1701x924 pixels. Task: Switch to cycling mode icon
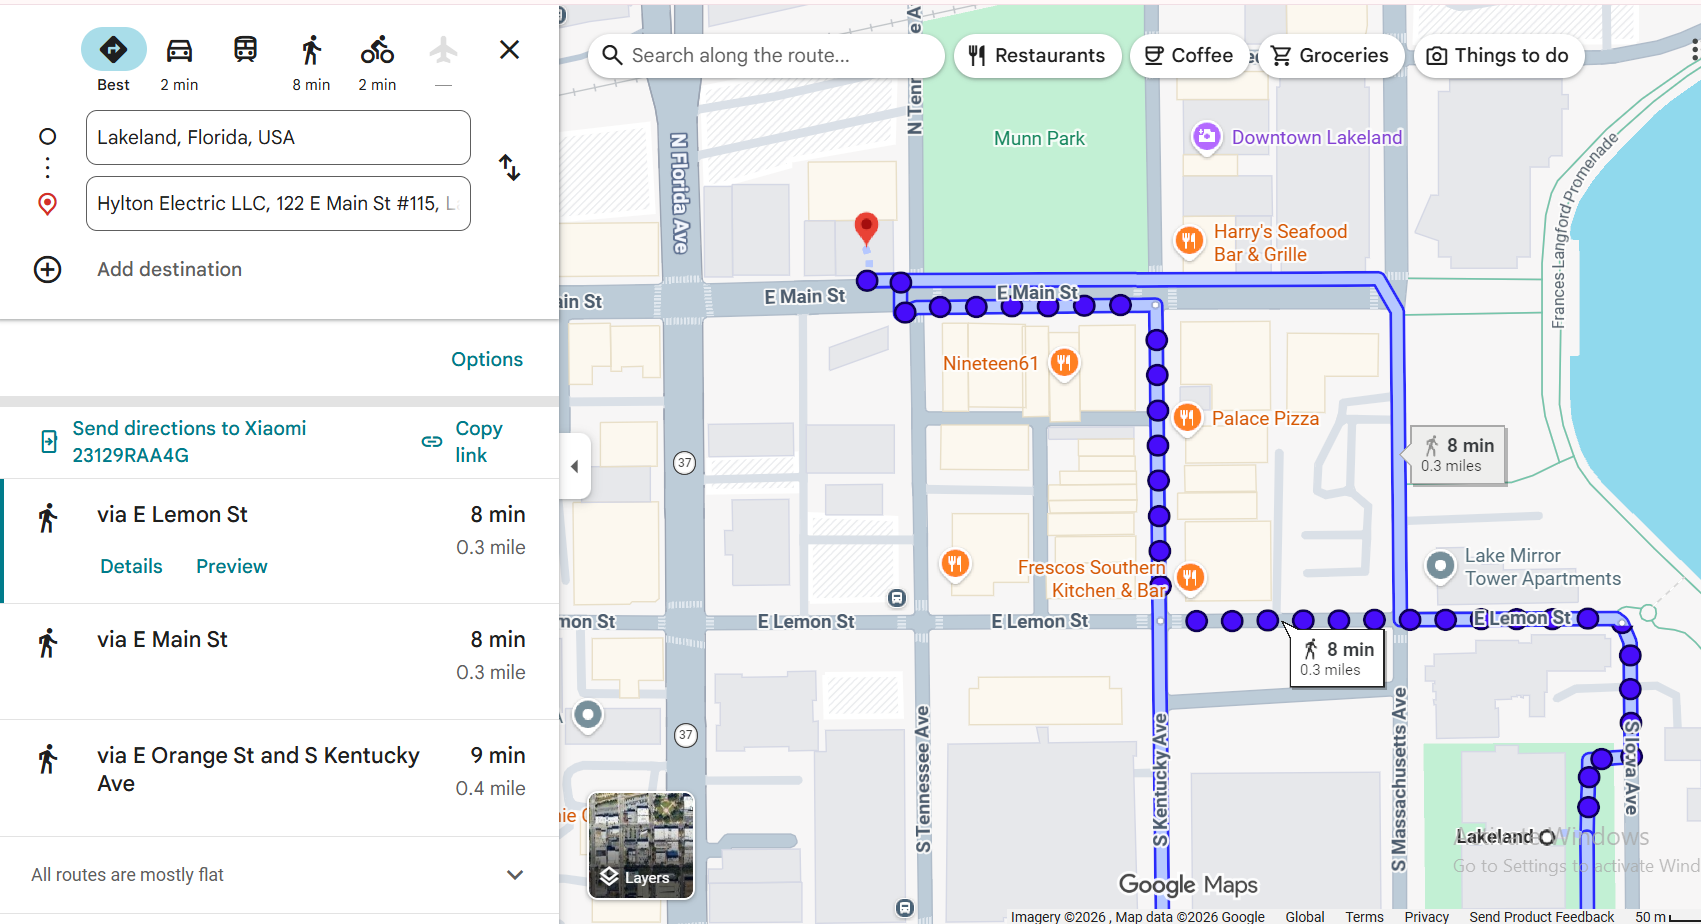click(377, 49)
